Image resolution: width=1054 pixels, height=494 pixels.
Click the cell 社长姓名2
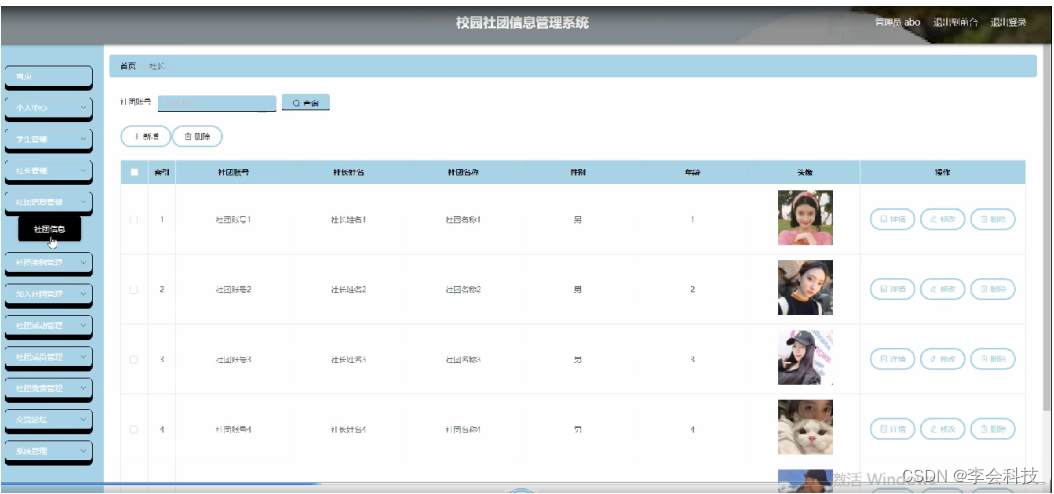pyautogui.click(x=348, y=290)
